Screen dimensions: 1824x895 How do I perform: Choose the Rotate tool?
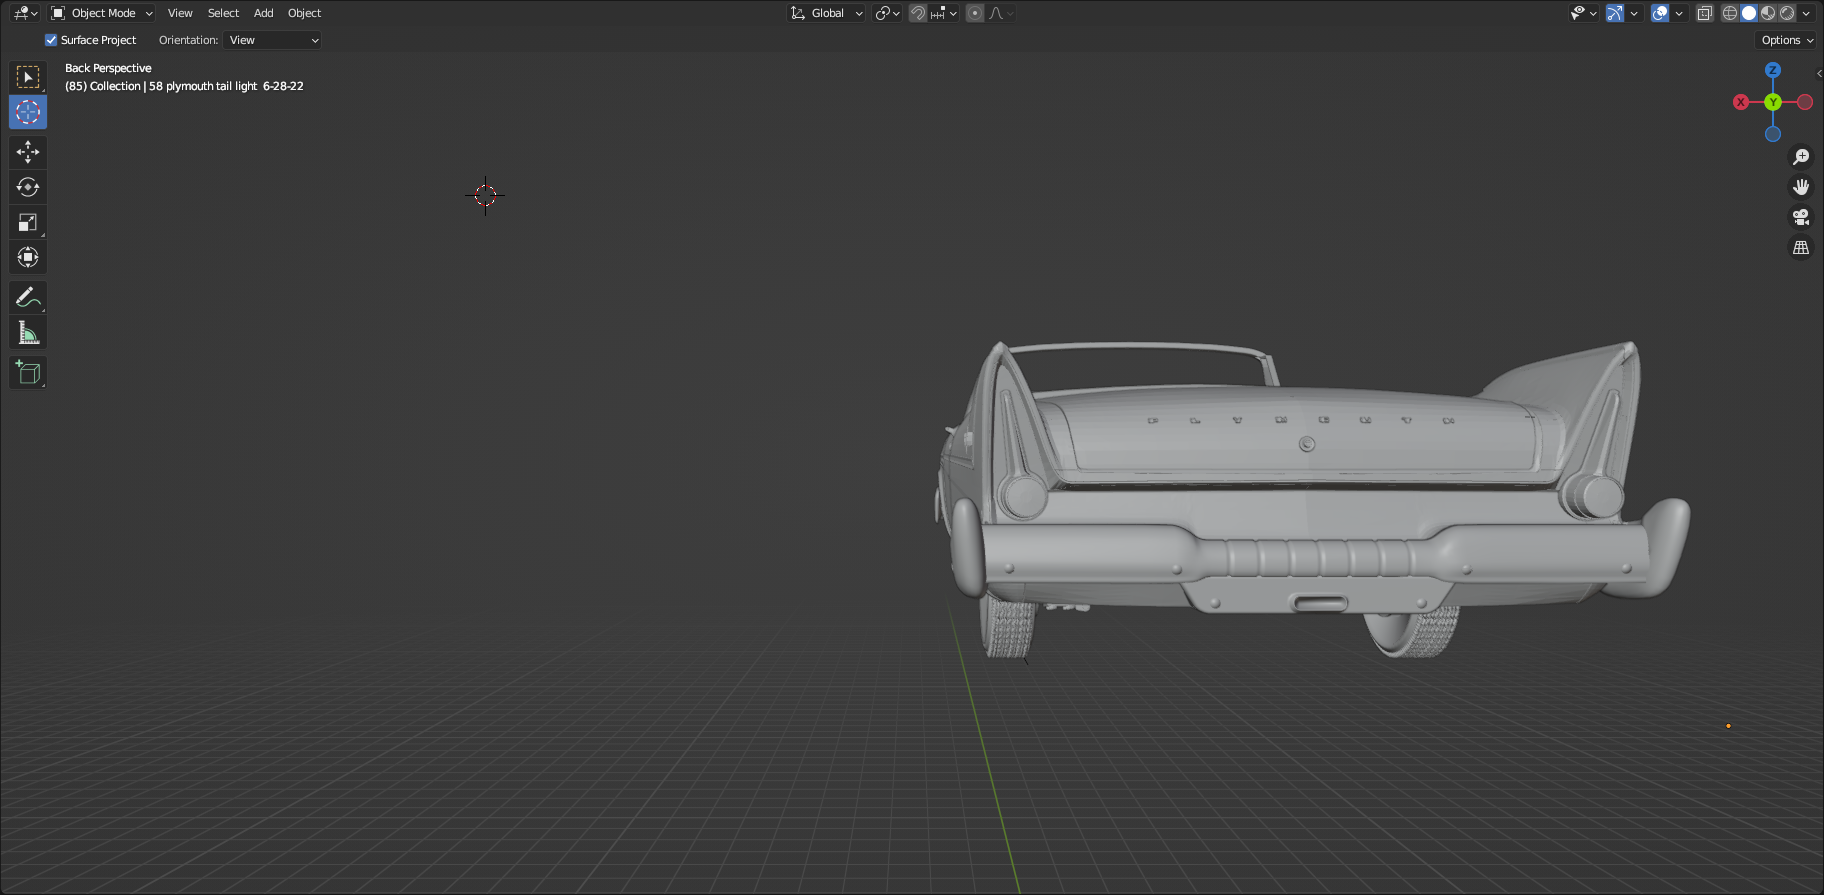pyautogui.click(x=28, y=187)
